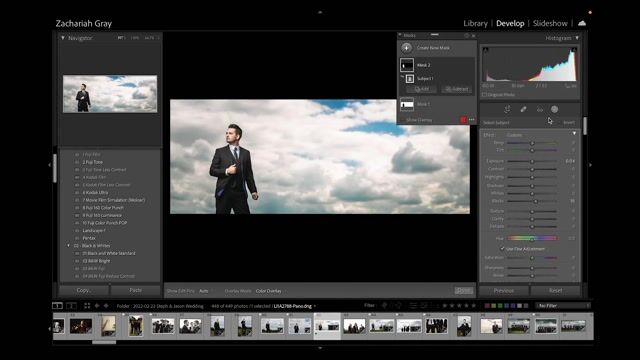Collapse the Histogram panel triangle
This screenshot has width=640, height=360.
click(x=577, y=38)
